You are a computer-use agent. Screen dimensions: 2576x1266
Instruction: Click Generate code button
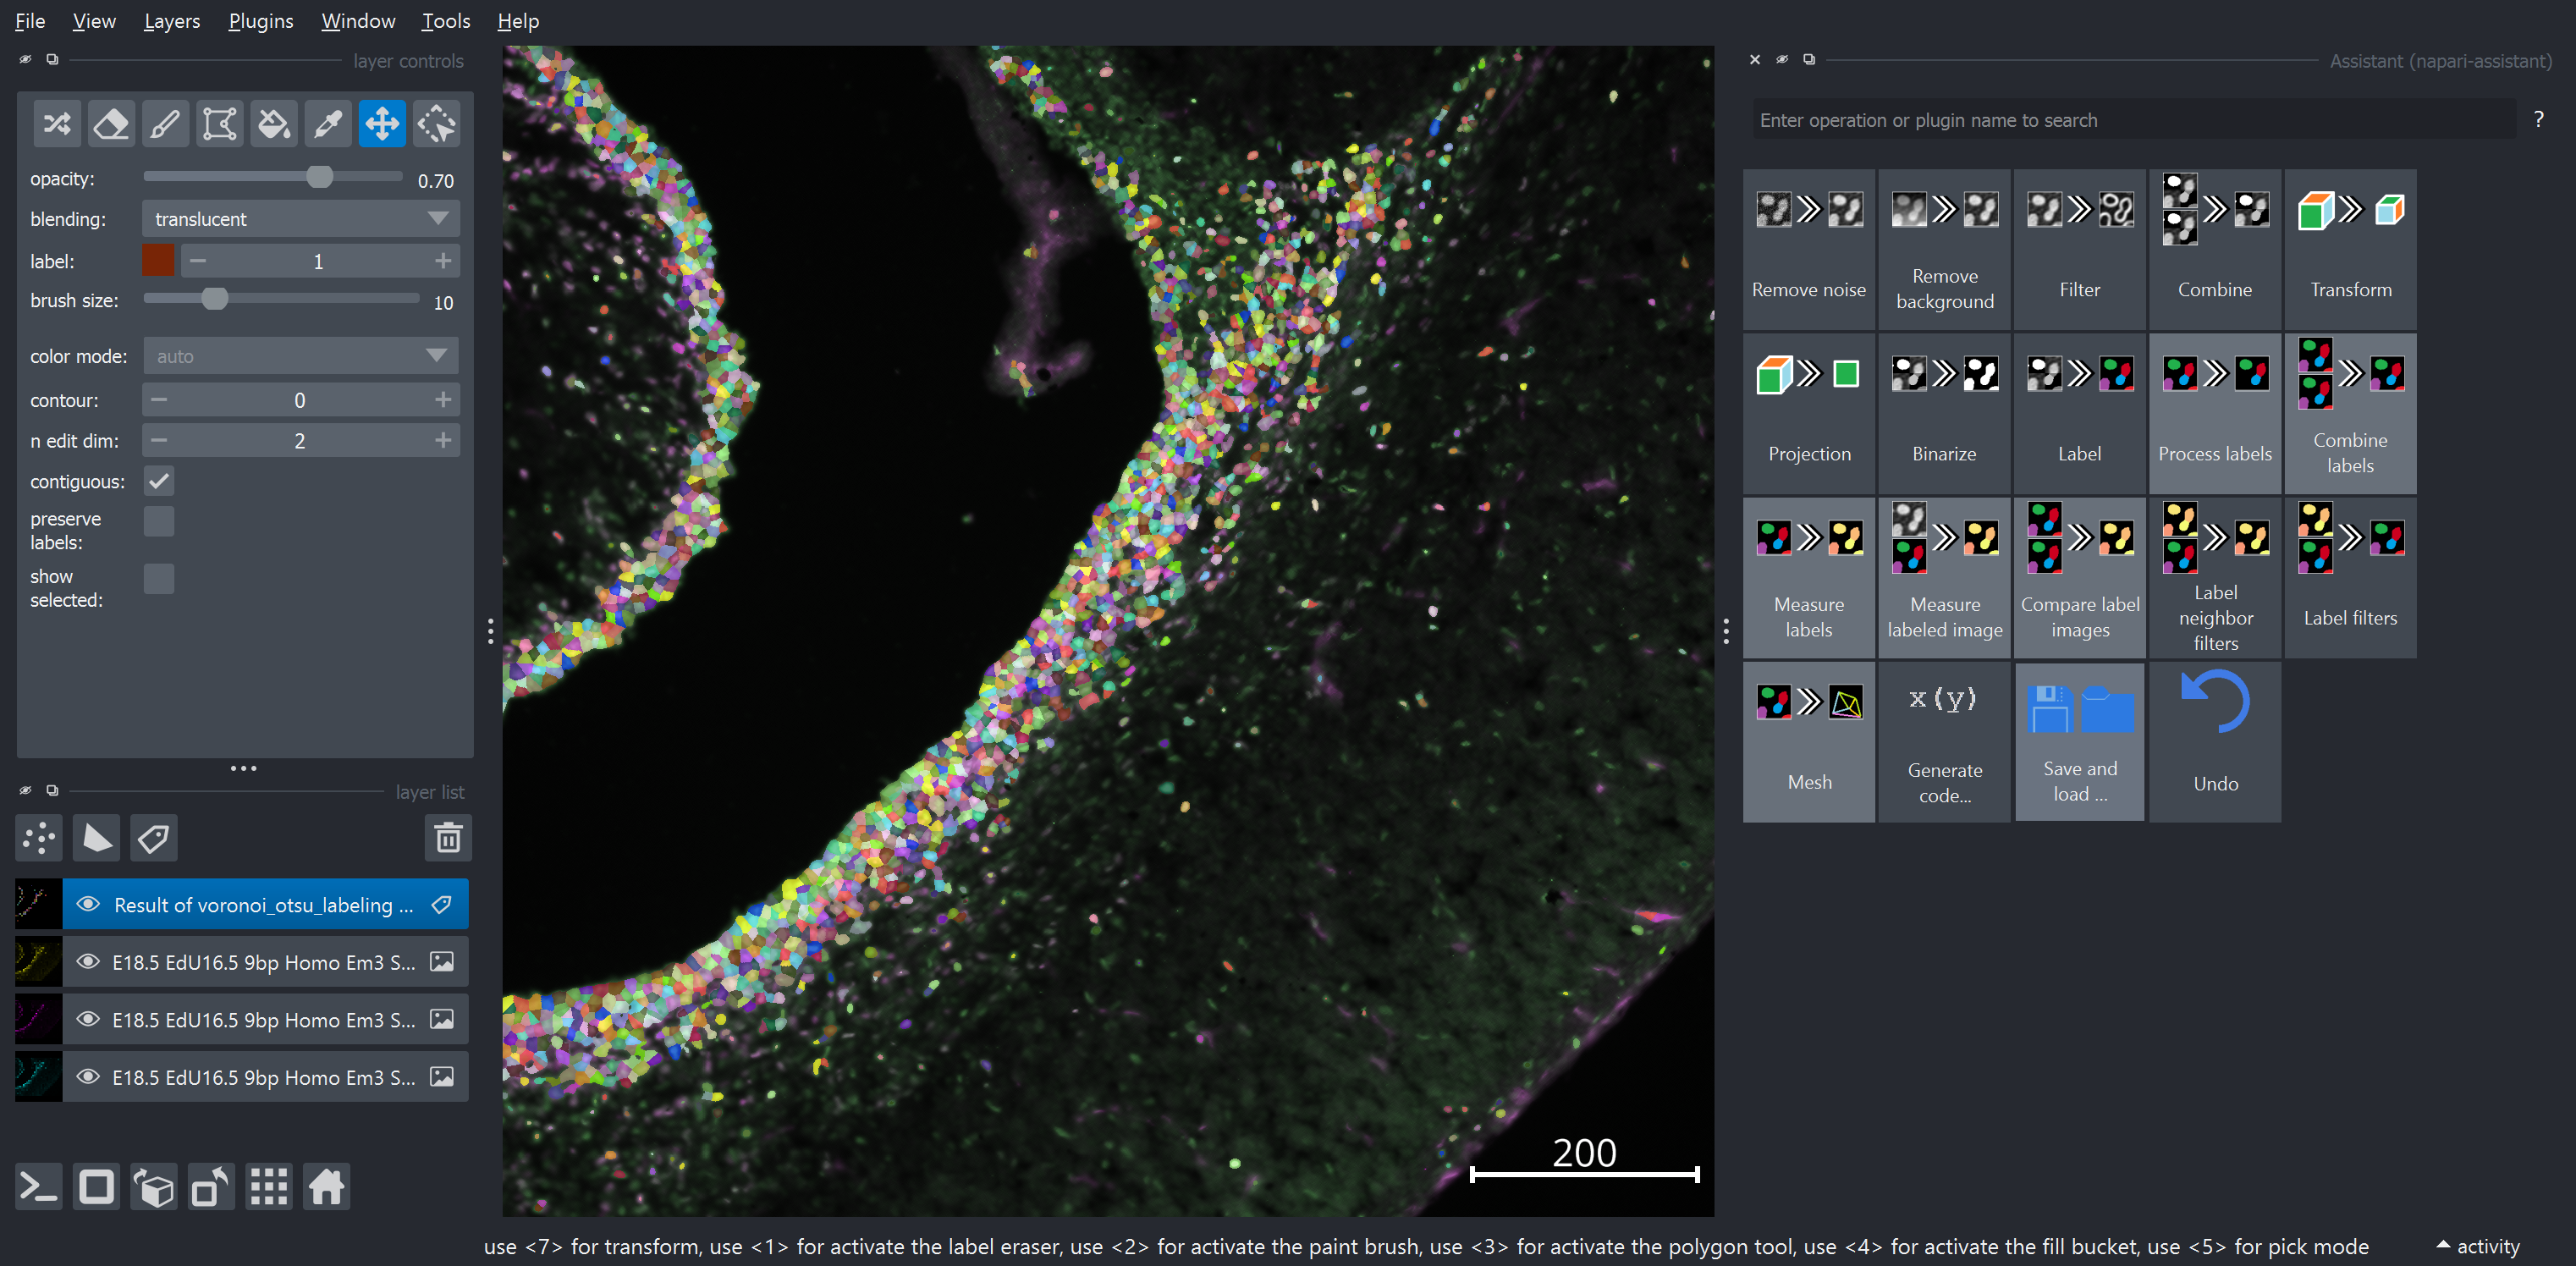click(x=1944, y=737)
